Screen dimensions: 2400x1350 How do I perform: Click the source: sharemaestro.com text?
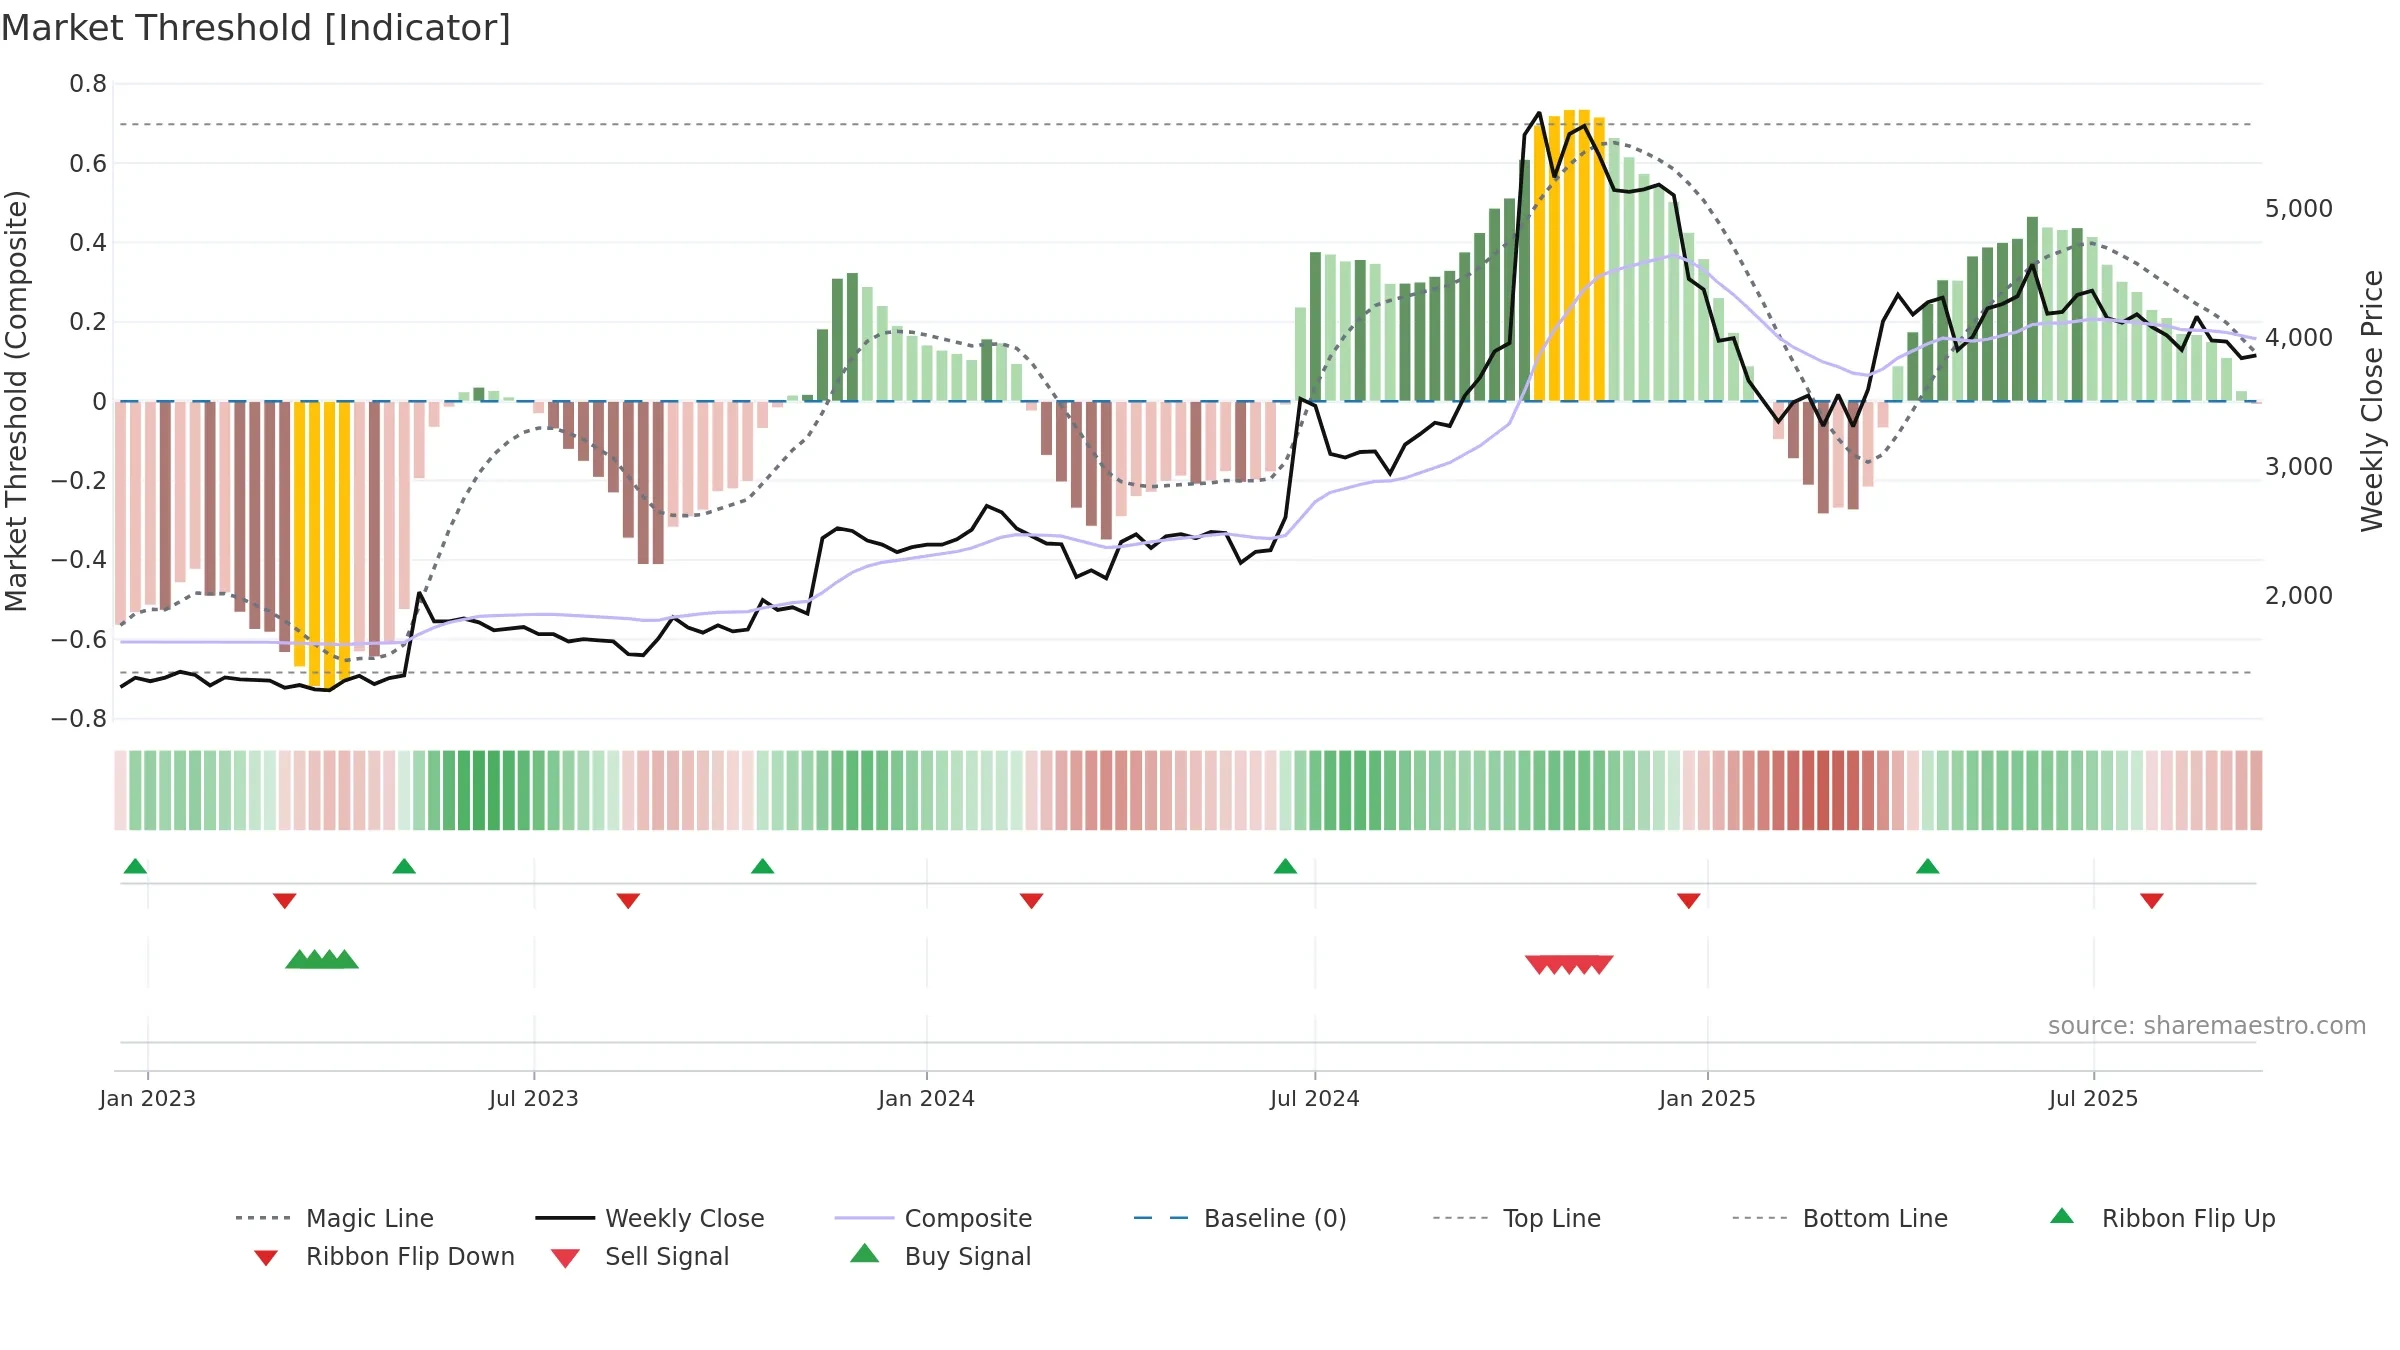[x=2207, y=1026]
